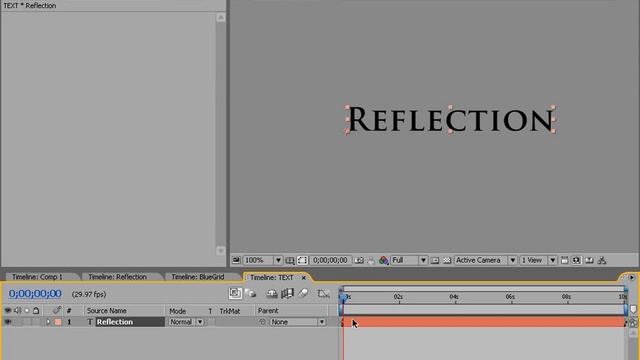
Task: Hide the Reflection layer with eye toggle
Action: point(7,322)
